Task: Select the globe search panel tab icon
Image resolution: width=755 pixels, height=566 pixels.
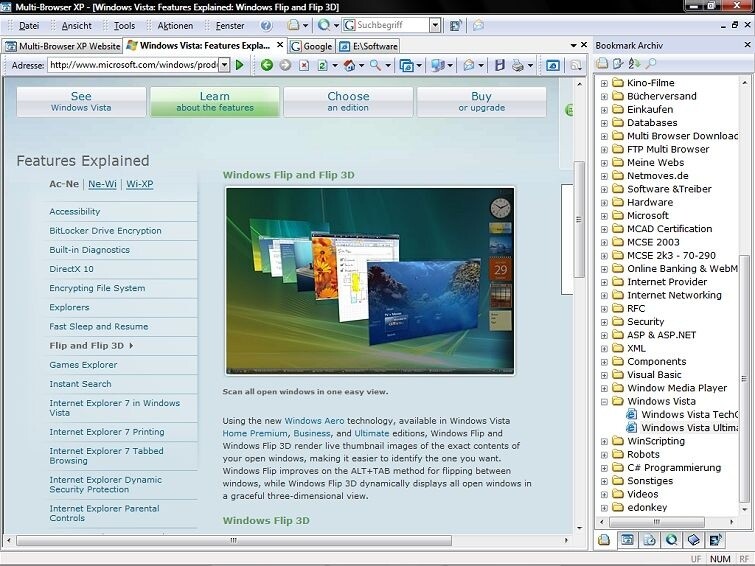Action: [x=671, y=540]
